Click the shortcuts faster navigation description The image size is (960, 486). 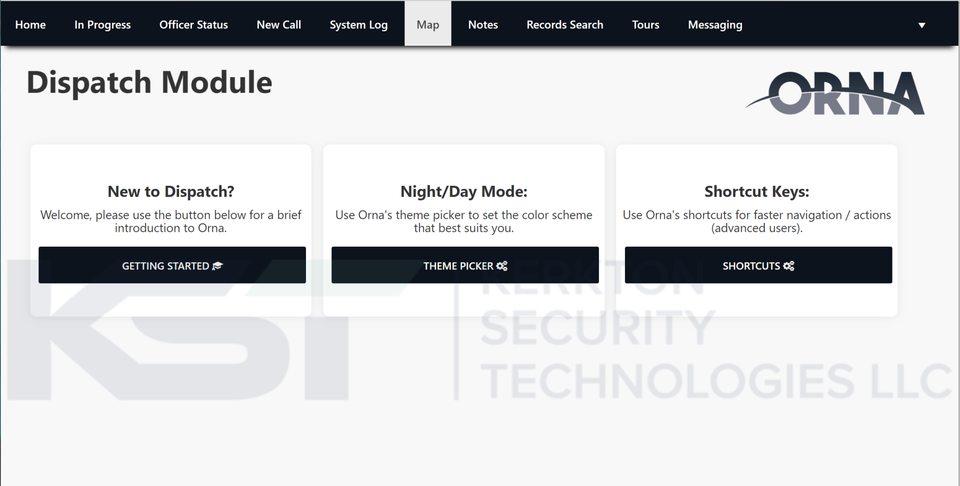pyautogui.click(x=757, y=222)
